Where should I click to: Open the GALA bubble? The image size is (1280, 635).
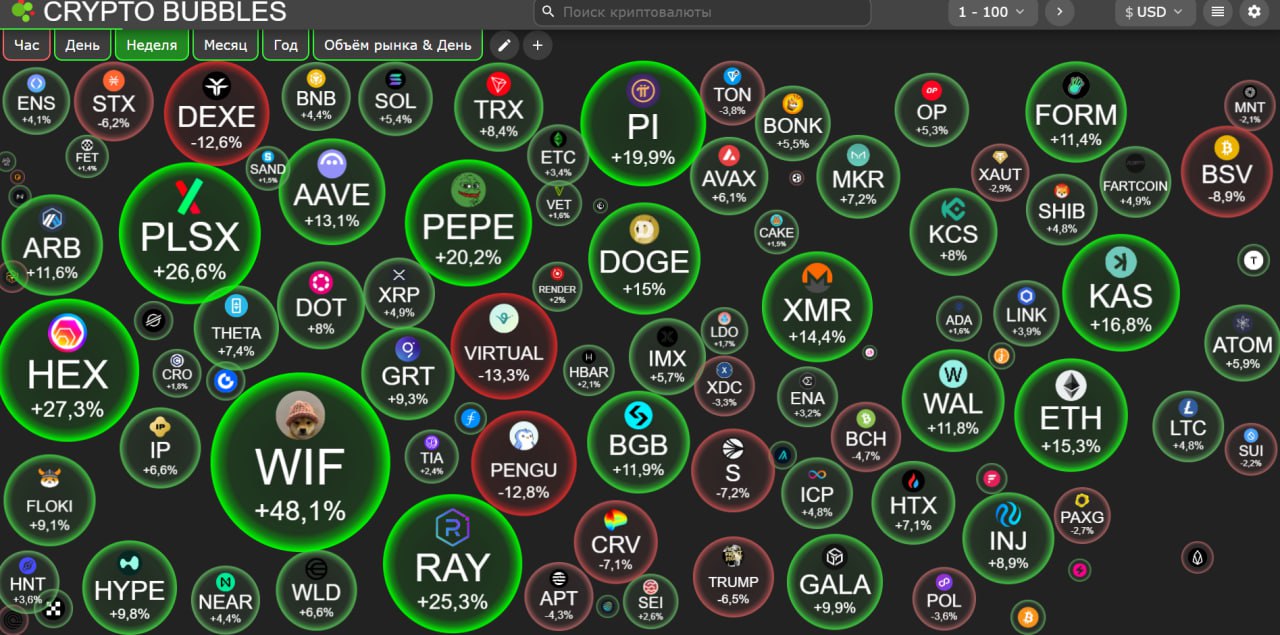(x=835, y=582)
